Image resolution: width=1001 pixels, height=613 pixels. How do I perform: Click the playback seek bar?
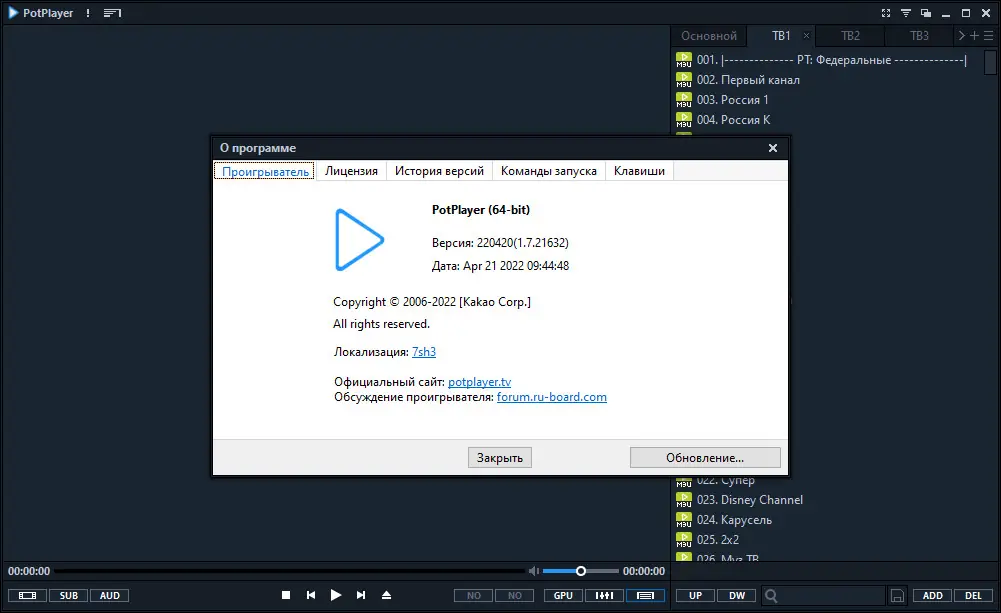click(x=290, y=571)
